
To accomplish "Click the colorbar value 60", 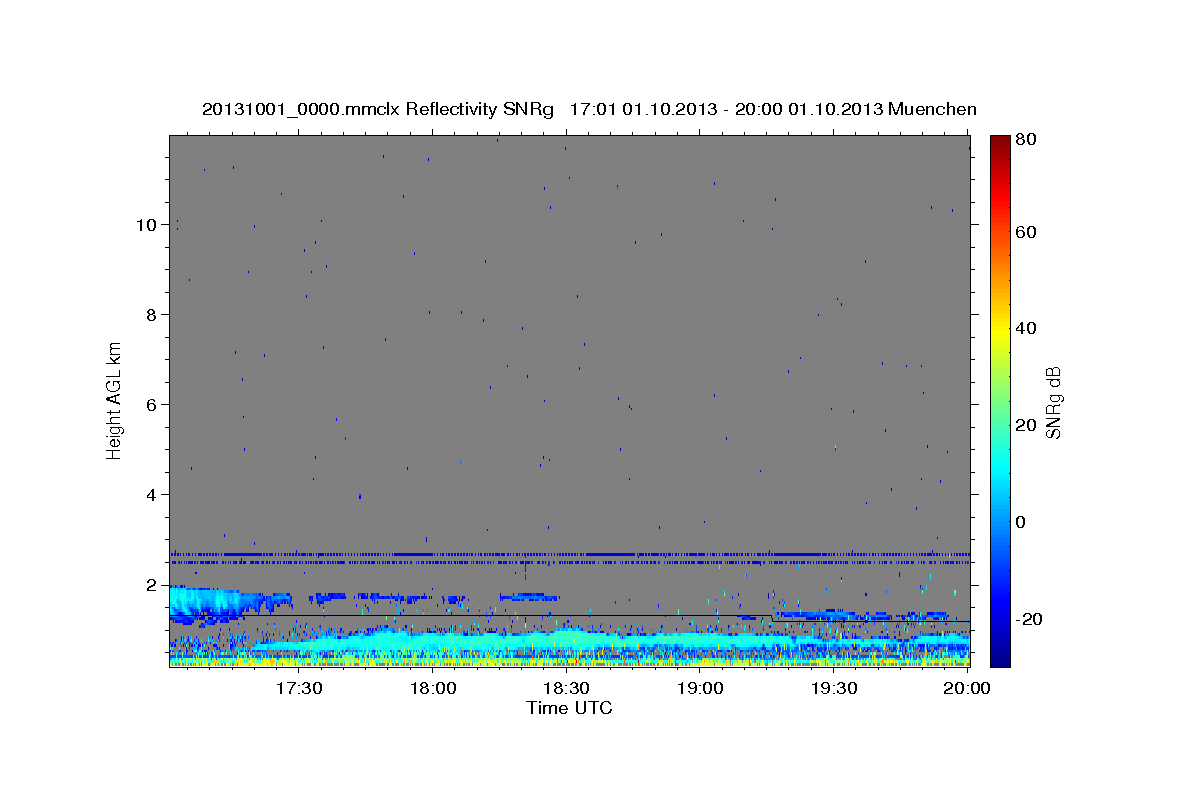I will point(1028,232).
